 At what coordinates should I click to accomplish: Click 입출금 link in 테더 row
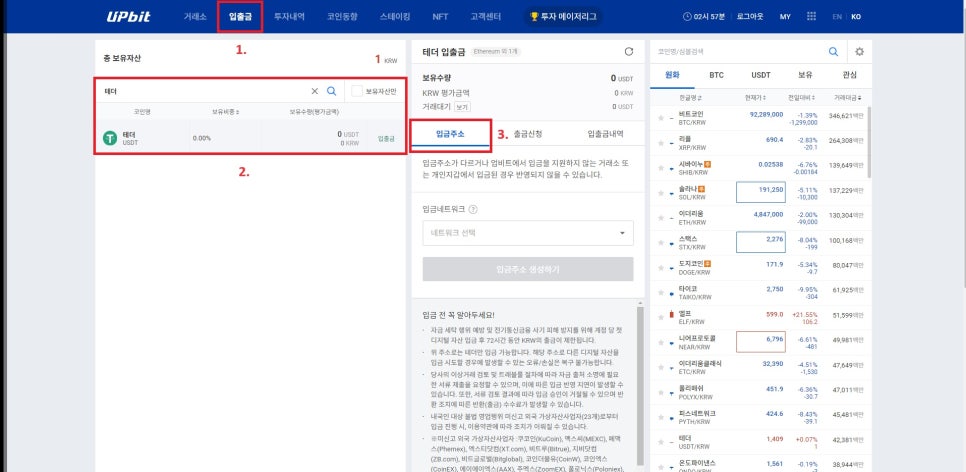point(386,139)
